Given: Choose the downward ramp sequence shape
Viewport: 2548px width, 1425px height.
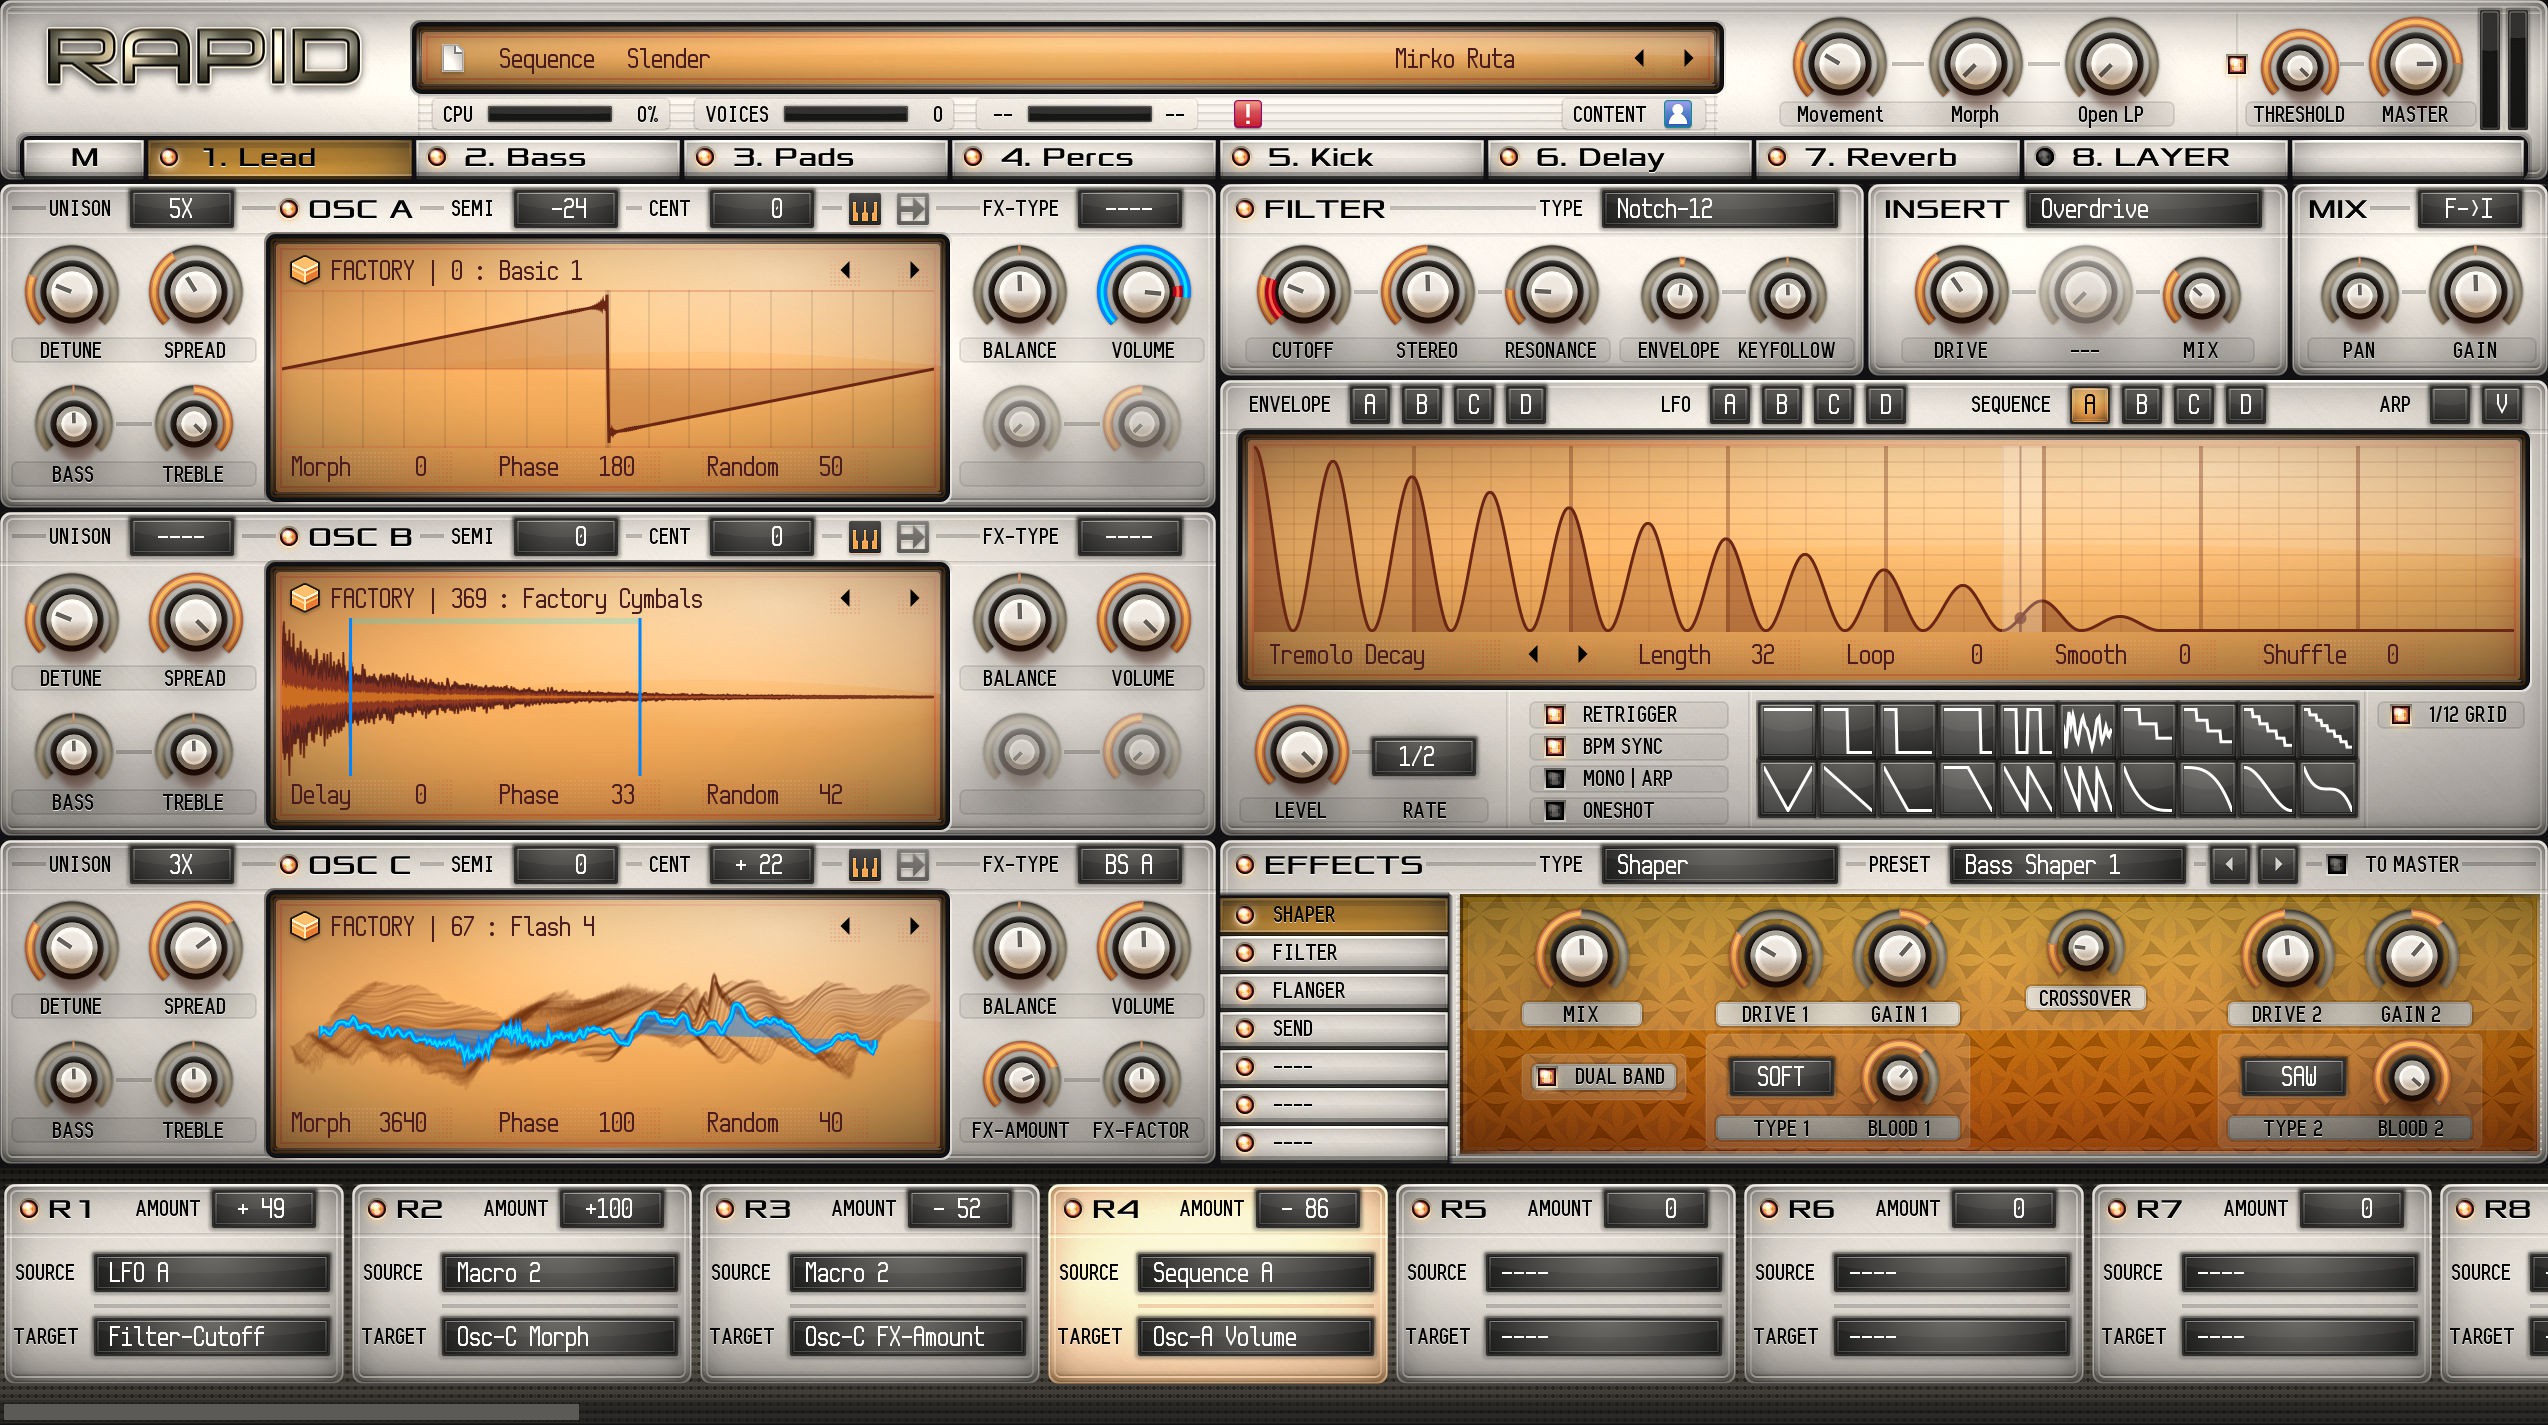Looking at the screenshot, I should pyautogui.click(x=1847, y=787).
